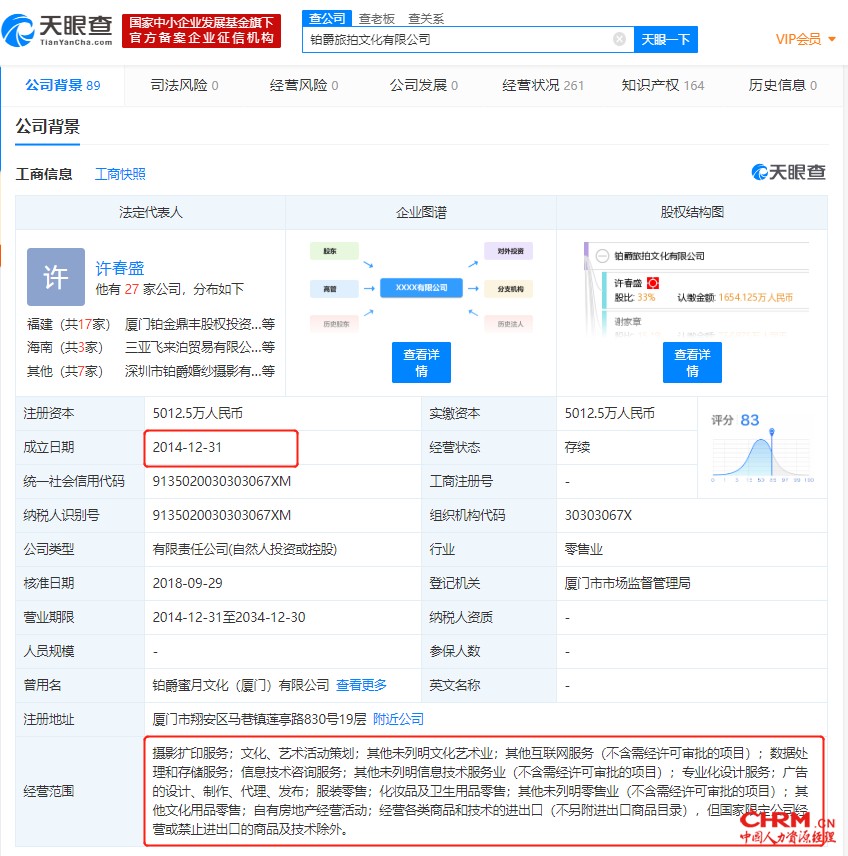Click the TianYanCha logo at top left
The image size is (848, 856).
58,30
